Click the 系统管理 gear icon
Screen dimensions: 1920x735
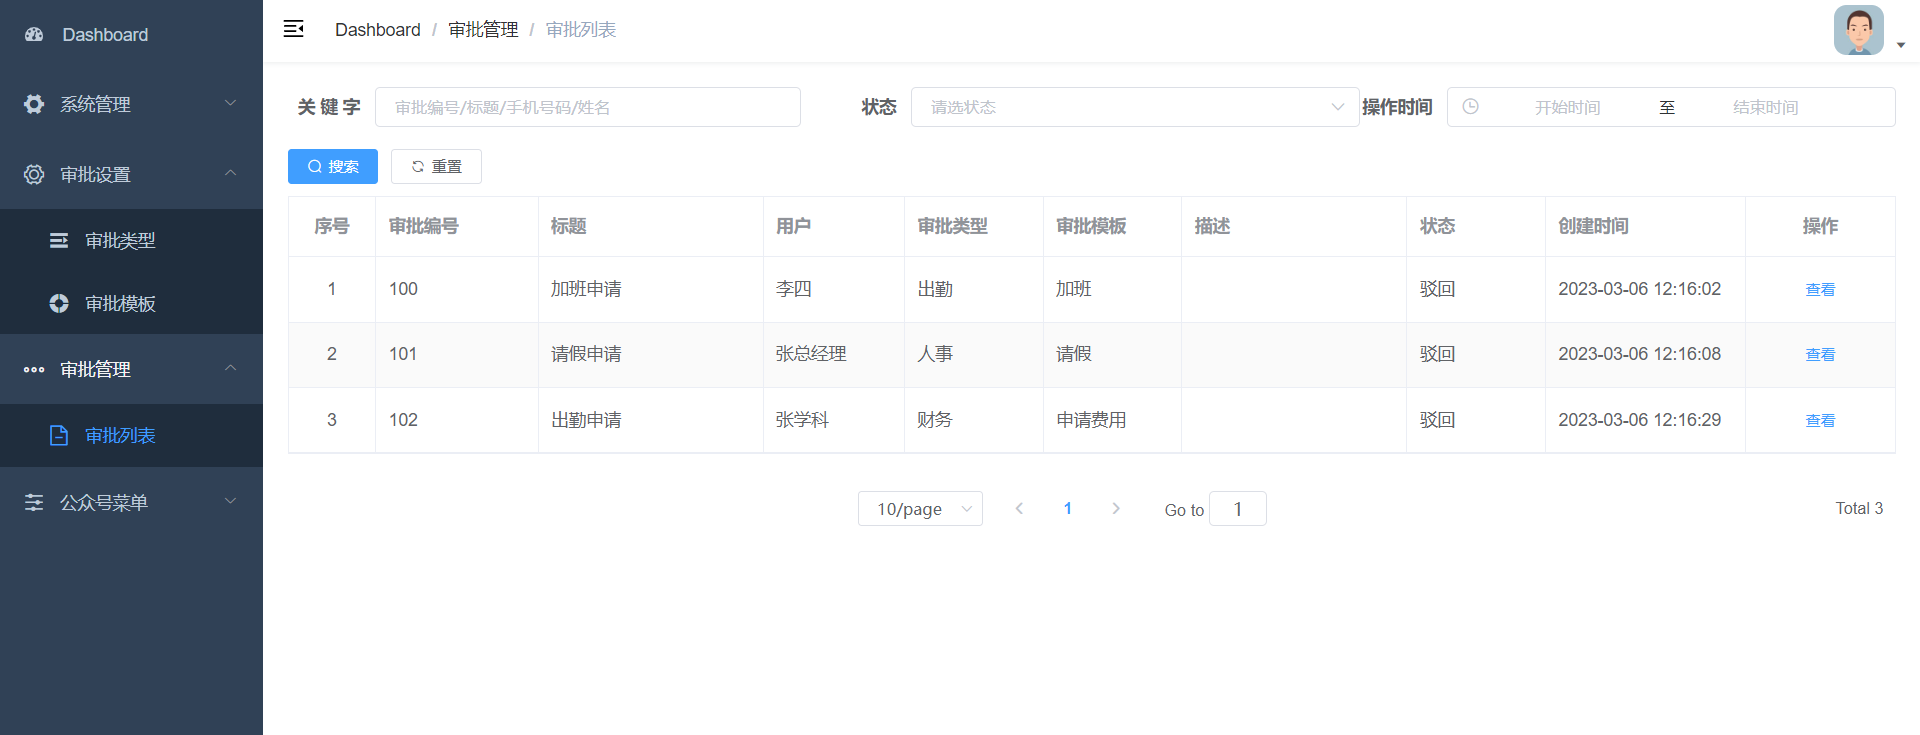34,104
